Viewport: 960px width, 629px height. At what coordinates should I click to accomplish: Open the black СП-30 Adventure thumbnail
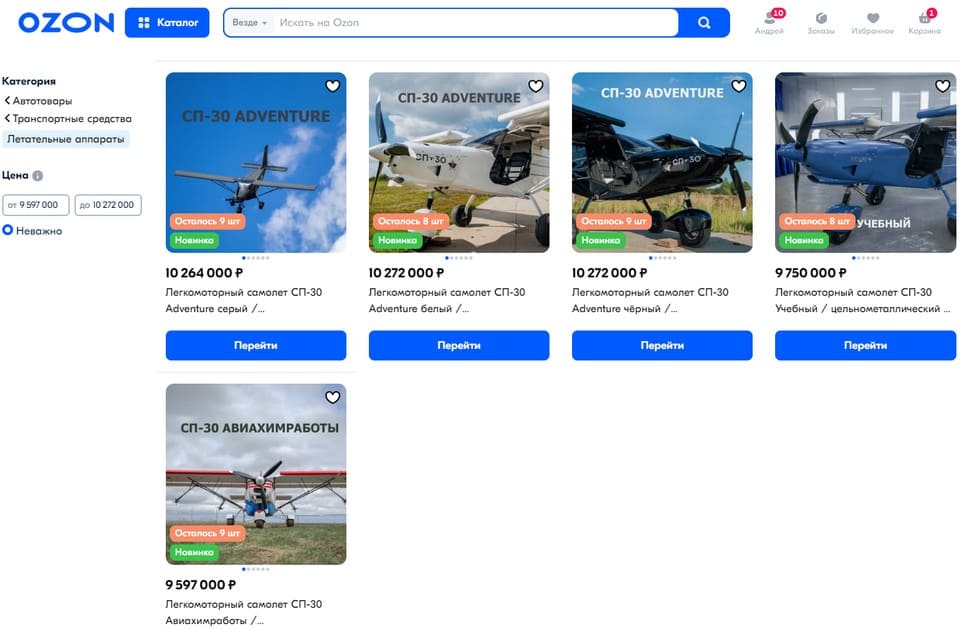[x=662, y=162]
